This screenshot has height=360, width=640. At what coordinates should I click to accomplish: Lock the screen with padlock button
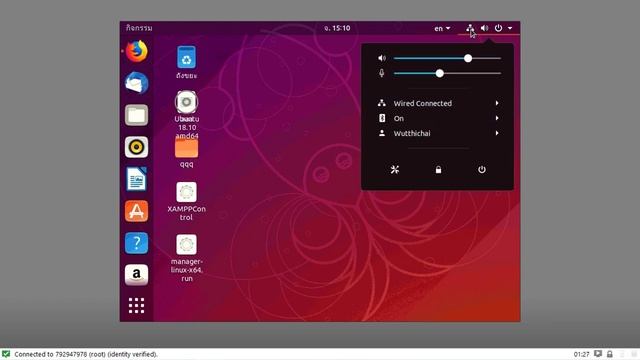[x=438, y=169]
